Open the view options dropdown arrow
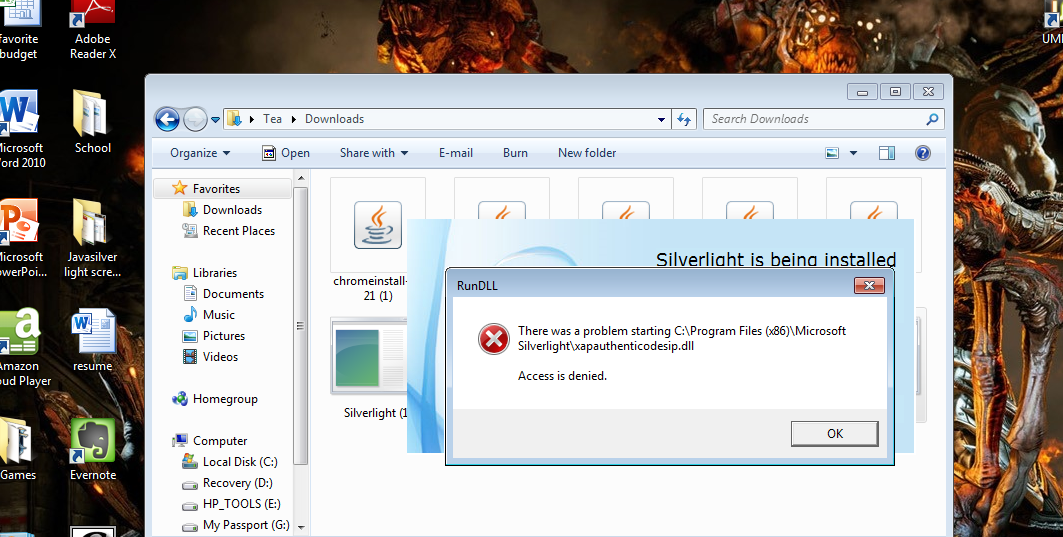The image size is (1063, 537). (x=854, y=153)
